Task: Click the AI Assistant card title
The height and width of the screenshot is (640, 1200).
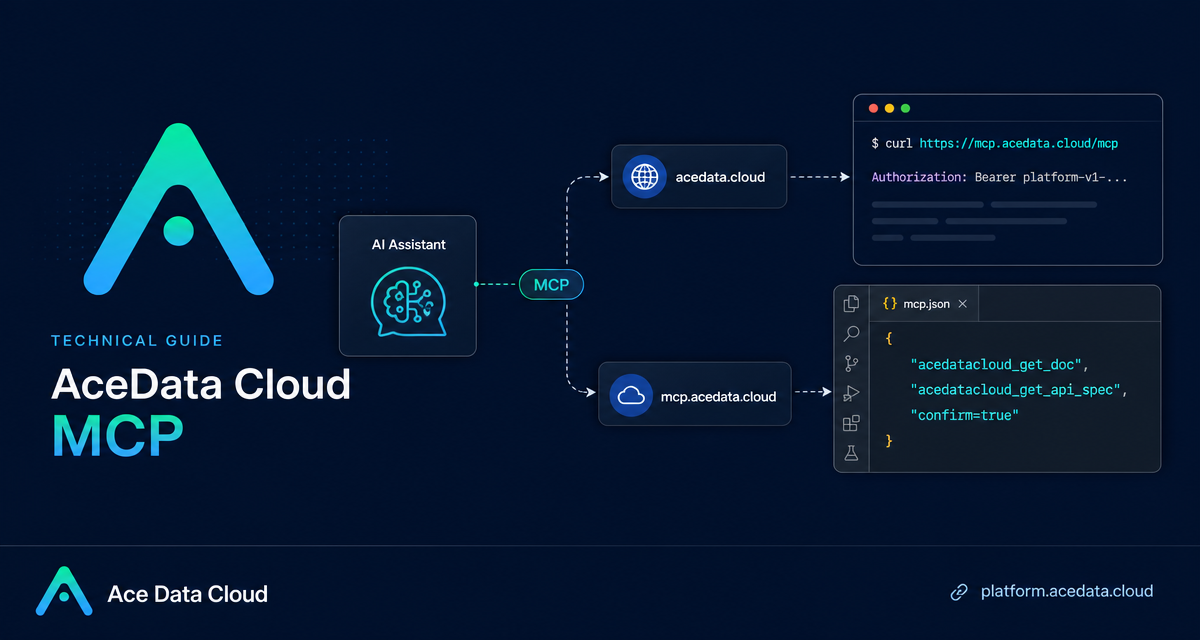Action: click(x=407, y=244)
